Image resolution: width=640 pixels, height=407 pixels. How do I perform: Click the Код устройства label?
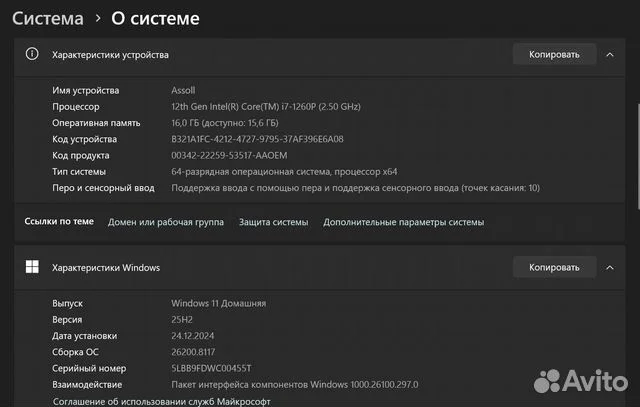point(84,139)
